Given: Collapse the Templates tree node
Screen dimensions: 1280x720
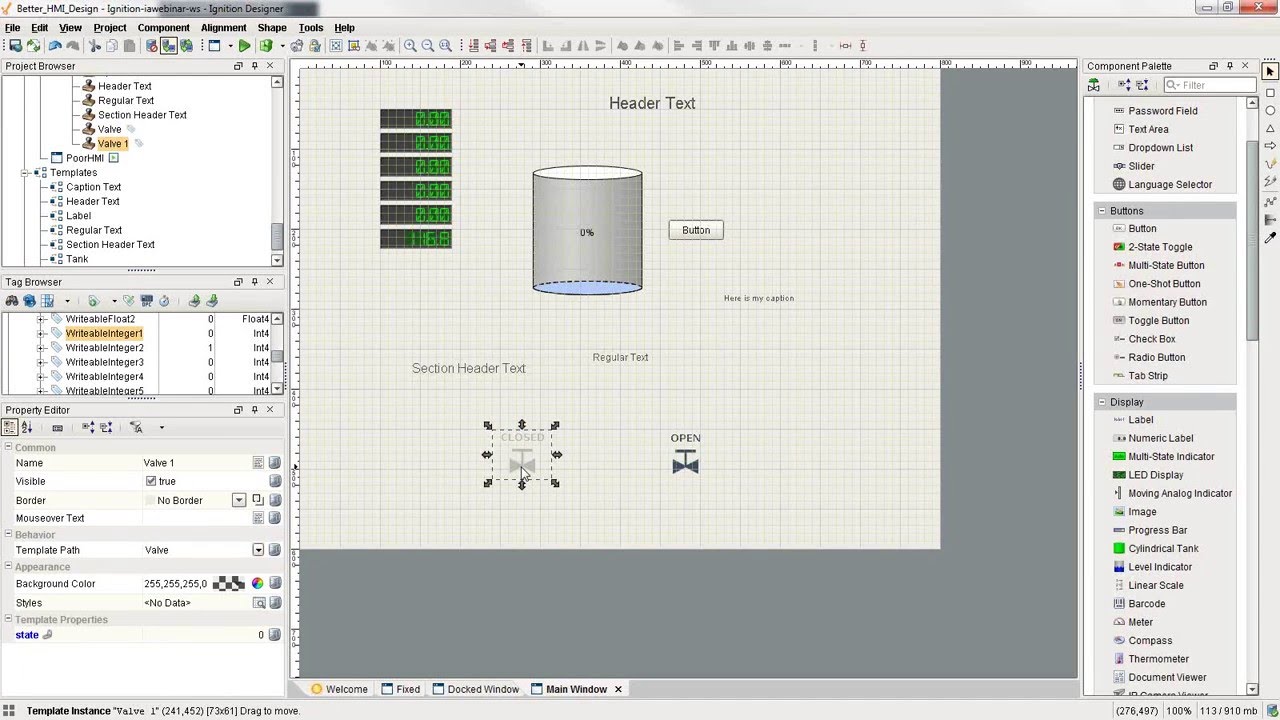Looking at the screenshot, I should 25,173.
